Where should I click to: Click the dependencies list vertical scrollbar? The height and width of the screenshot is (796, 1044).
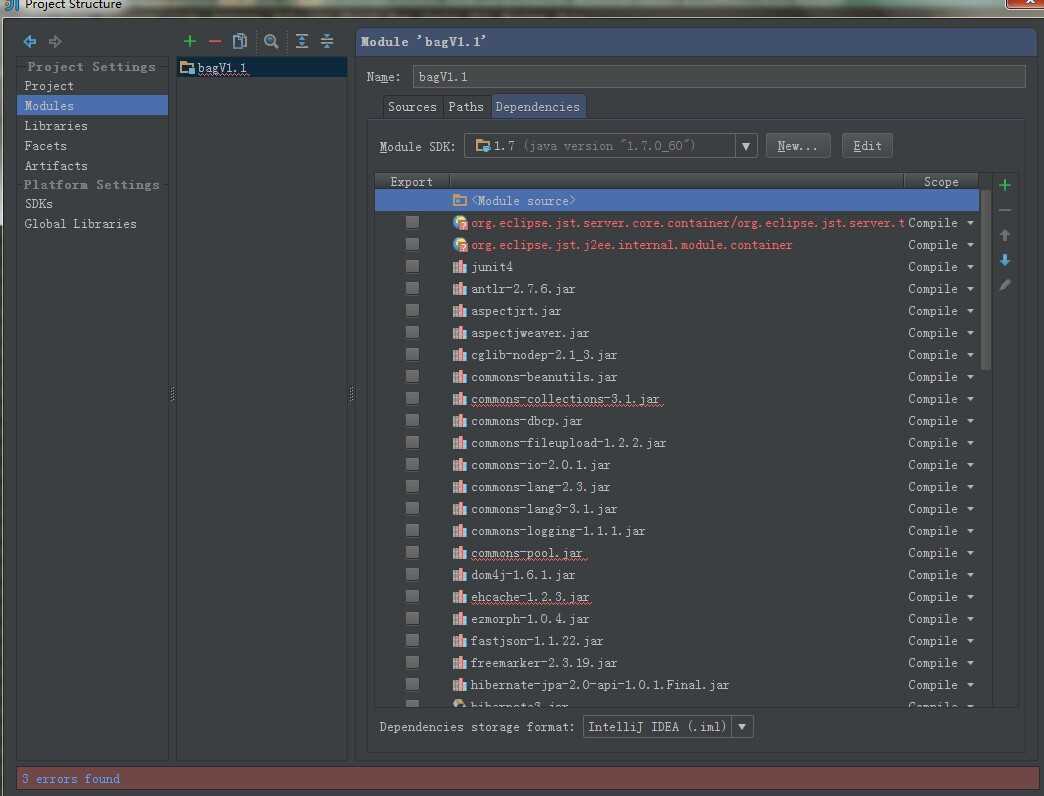point(985,280)
